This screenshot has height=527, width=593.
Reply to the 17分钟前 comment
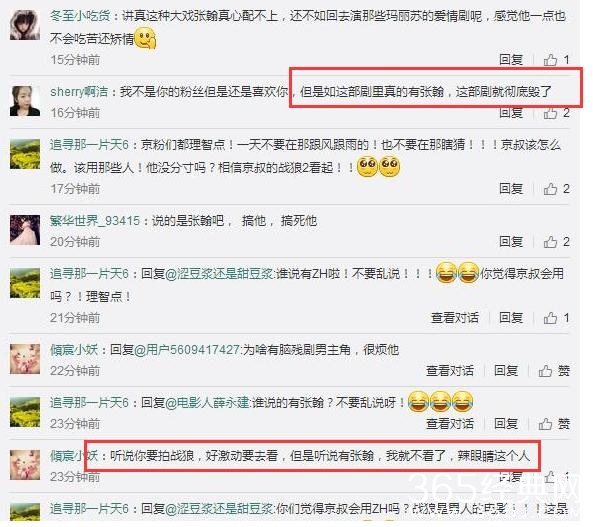(511, 188)
